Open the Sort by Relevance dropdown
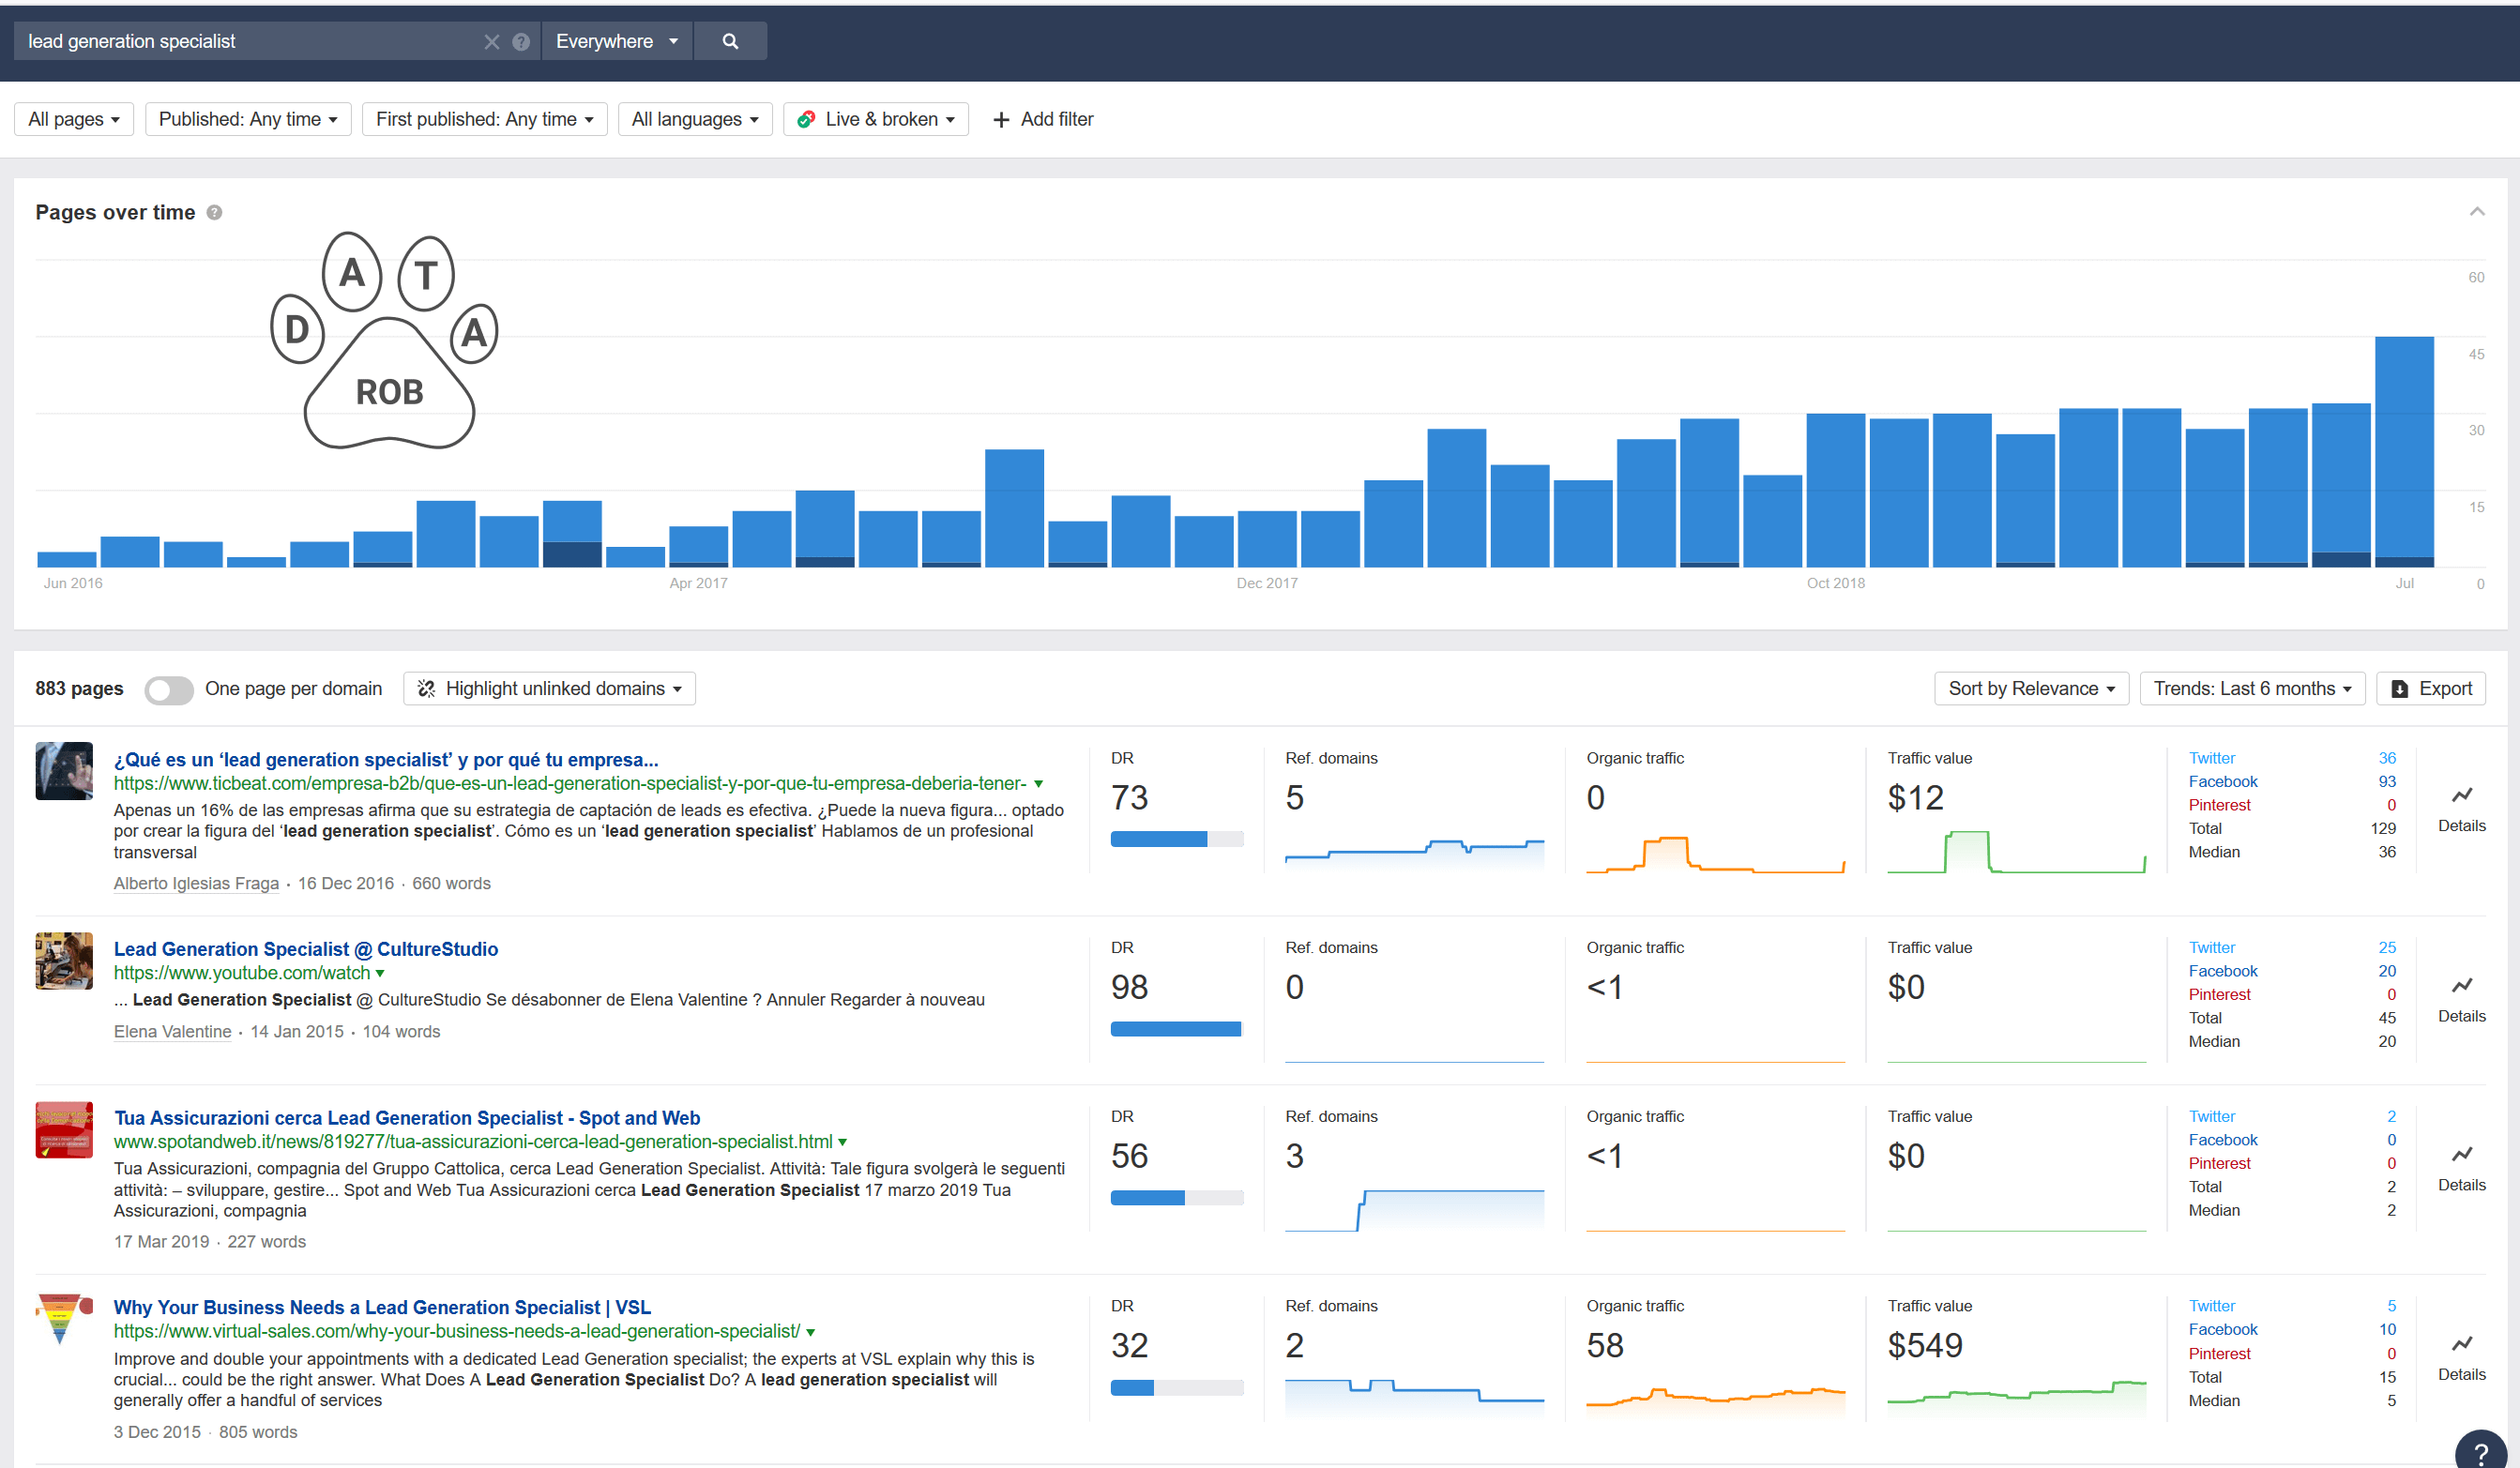 2030,689
